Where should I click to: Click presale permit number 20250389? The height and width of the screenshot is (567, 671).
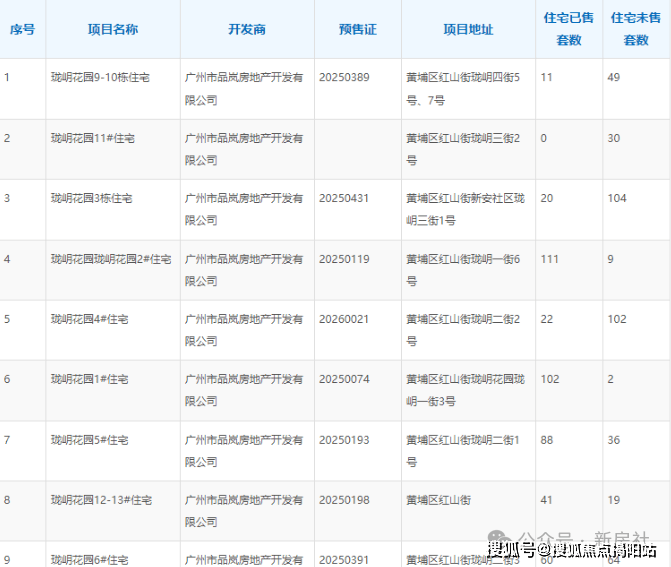(x=344, y=77)
